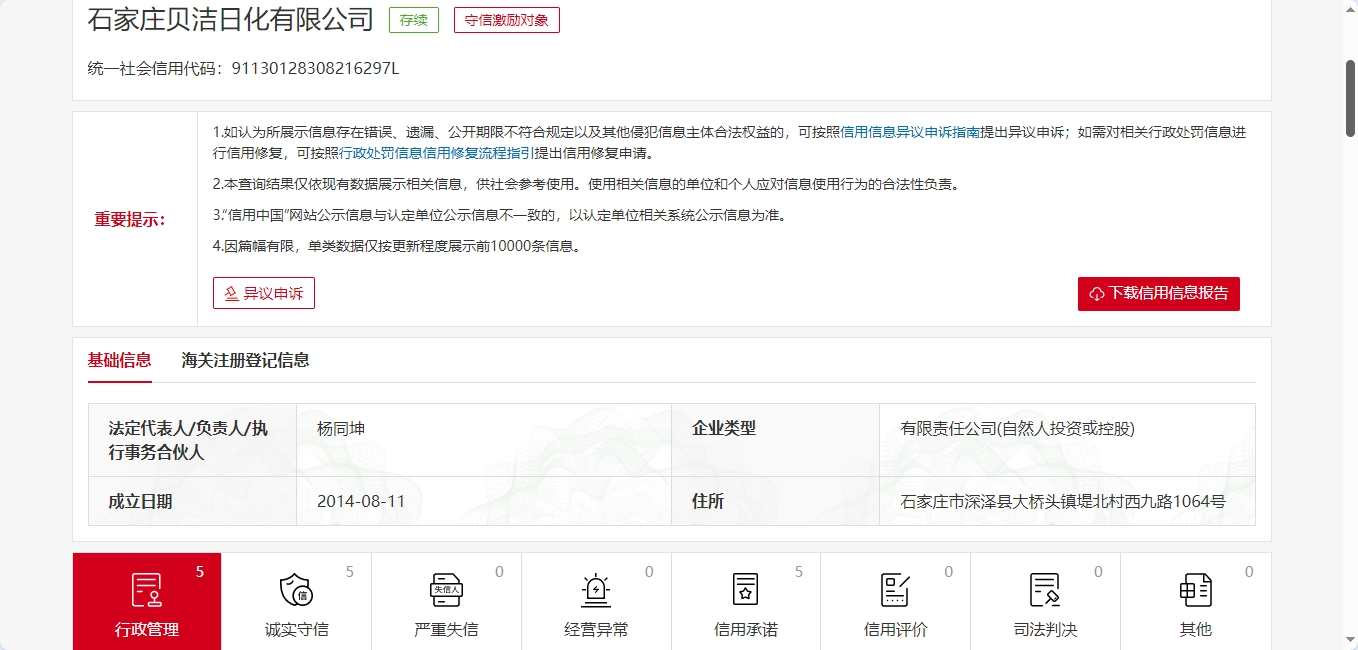Select the 基础信息 tab
The image size is (1358, 650).
point(119,360)
